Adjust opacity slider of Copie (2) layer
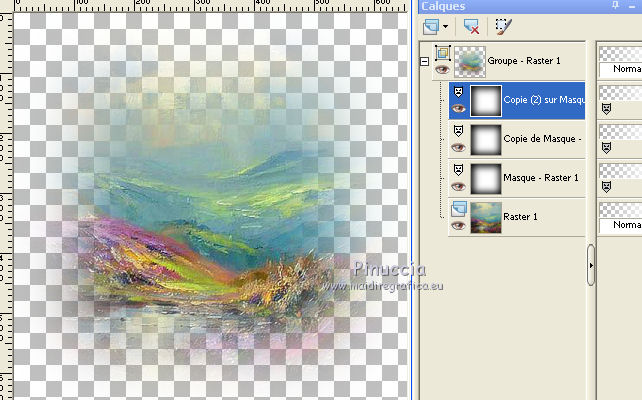Image resolution: width=642 pixels, height=400 pixels. (620, 93)
